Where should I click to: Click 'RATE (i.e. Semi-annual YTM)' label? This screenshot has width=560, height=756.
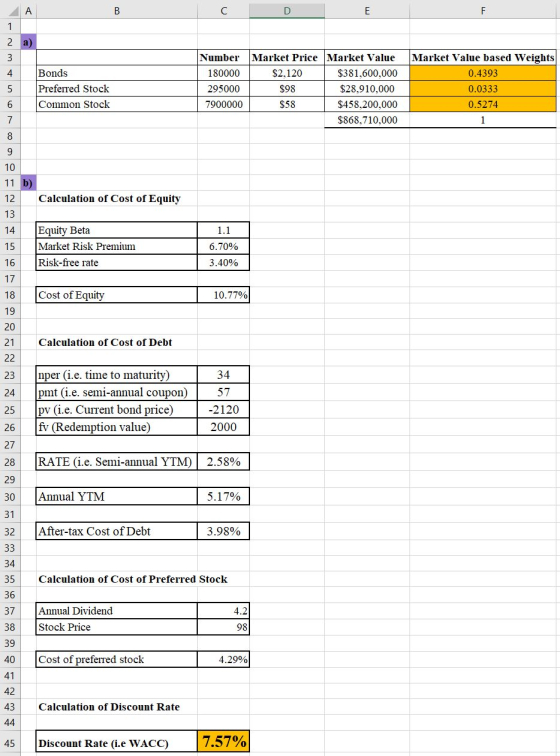coord(117,461)
